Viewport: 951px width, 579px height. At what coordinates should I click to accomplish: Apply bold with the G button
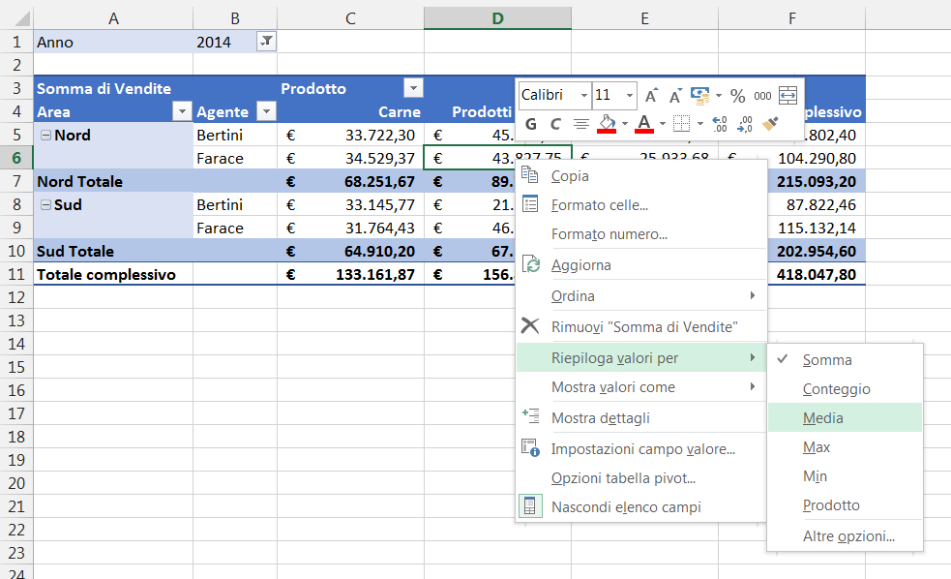click(x=531, y=124)
